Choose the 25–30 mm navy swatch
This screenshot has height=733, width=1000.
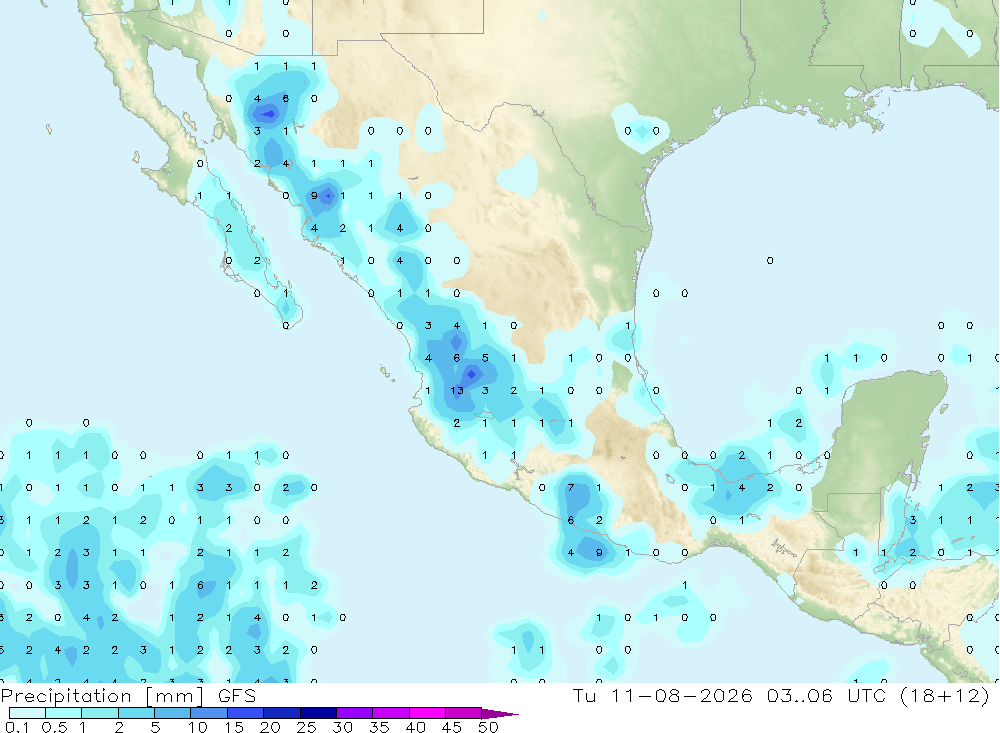(318, 713)
